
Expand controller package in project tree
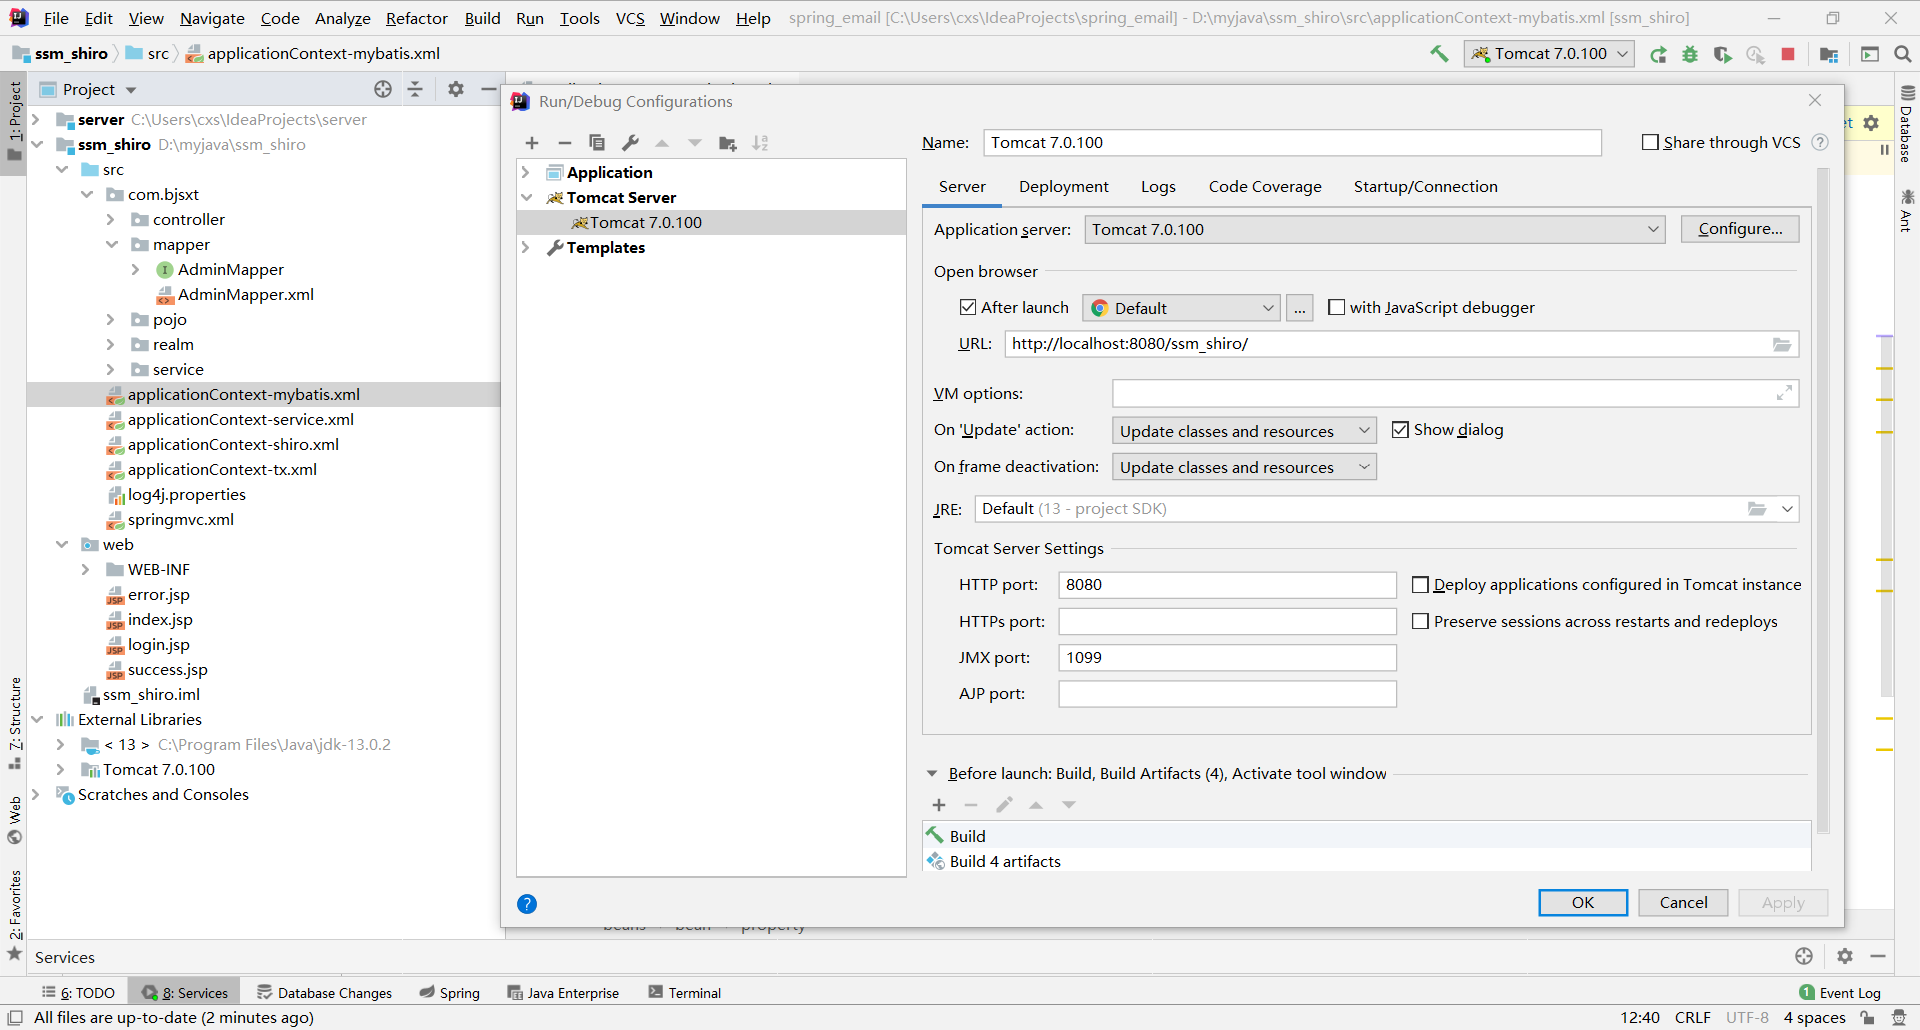tap(111, 220)
